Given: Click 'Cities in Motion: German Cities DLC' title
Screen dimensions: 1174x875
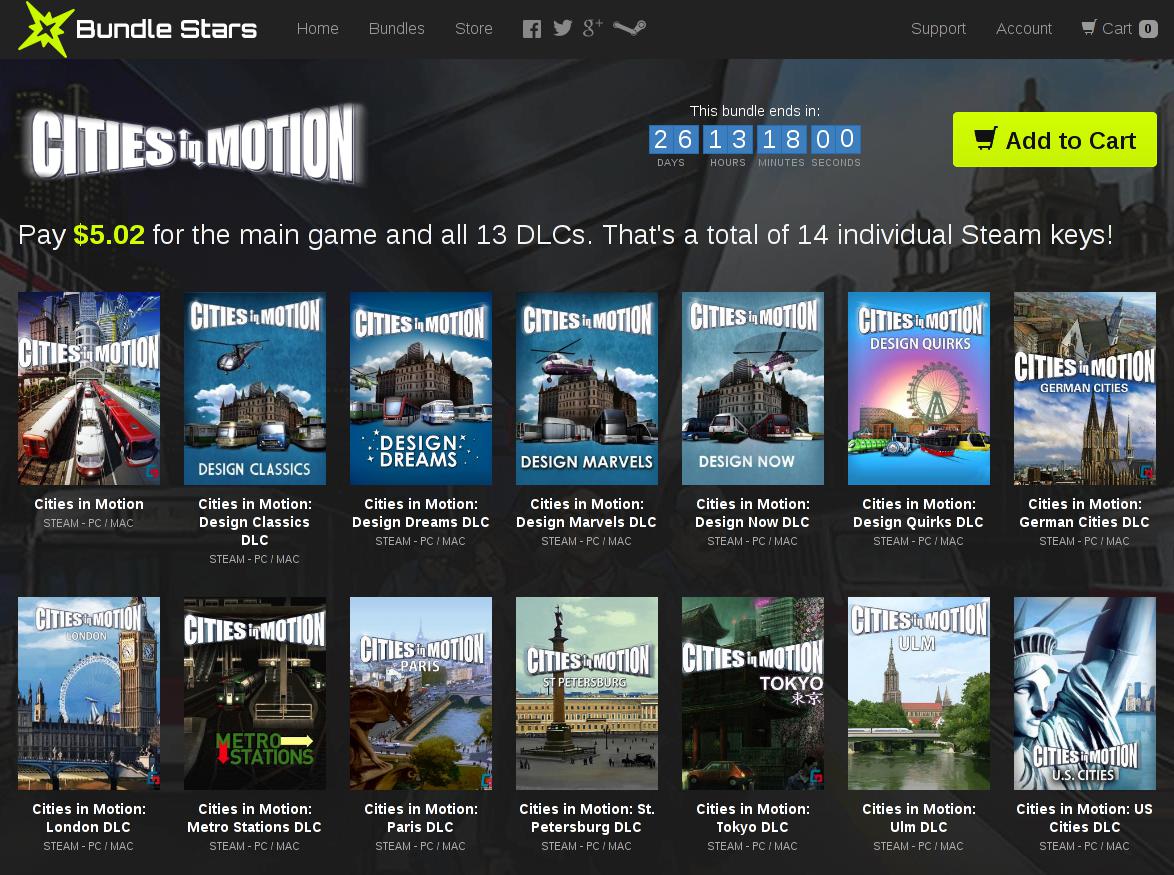Looking at the screenshot, I should click(x=1085, y=513).
